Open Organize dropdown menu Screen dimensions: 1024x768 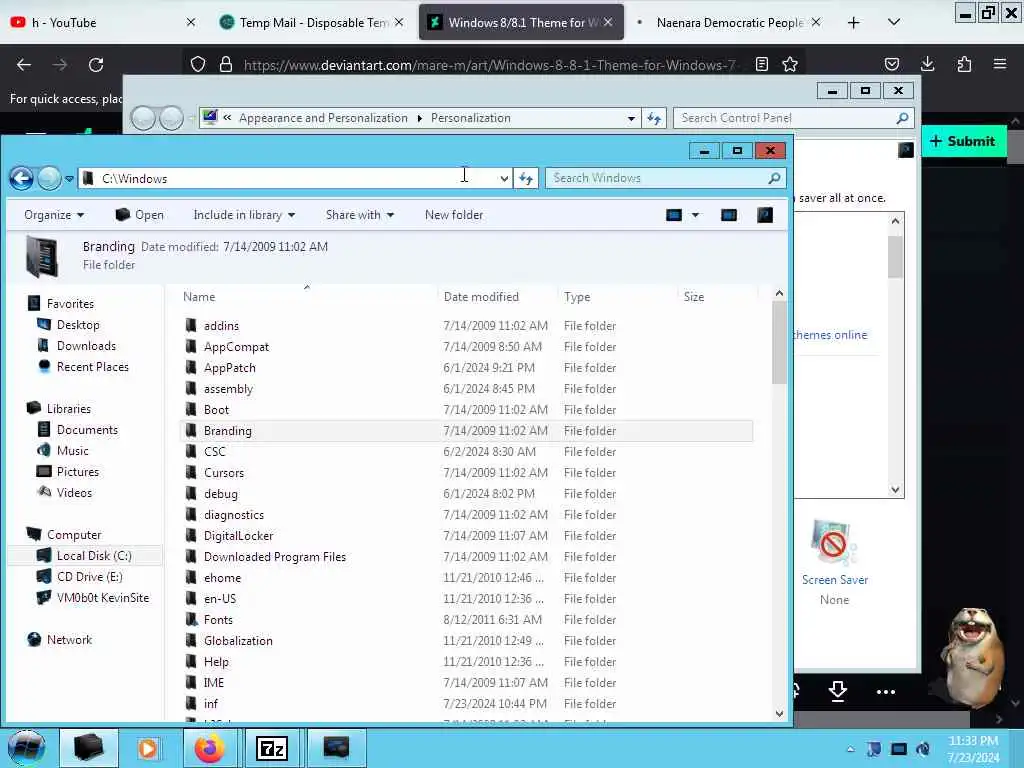54,215
